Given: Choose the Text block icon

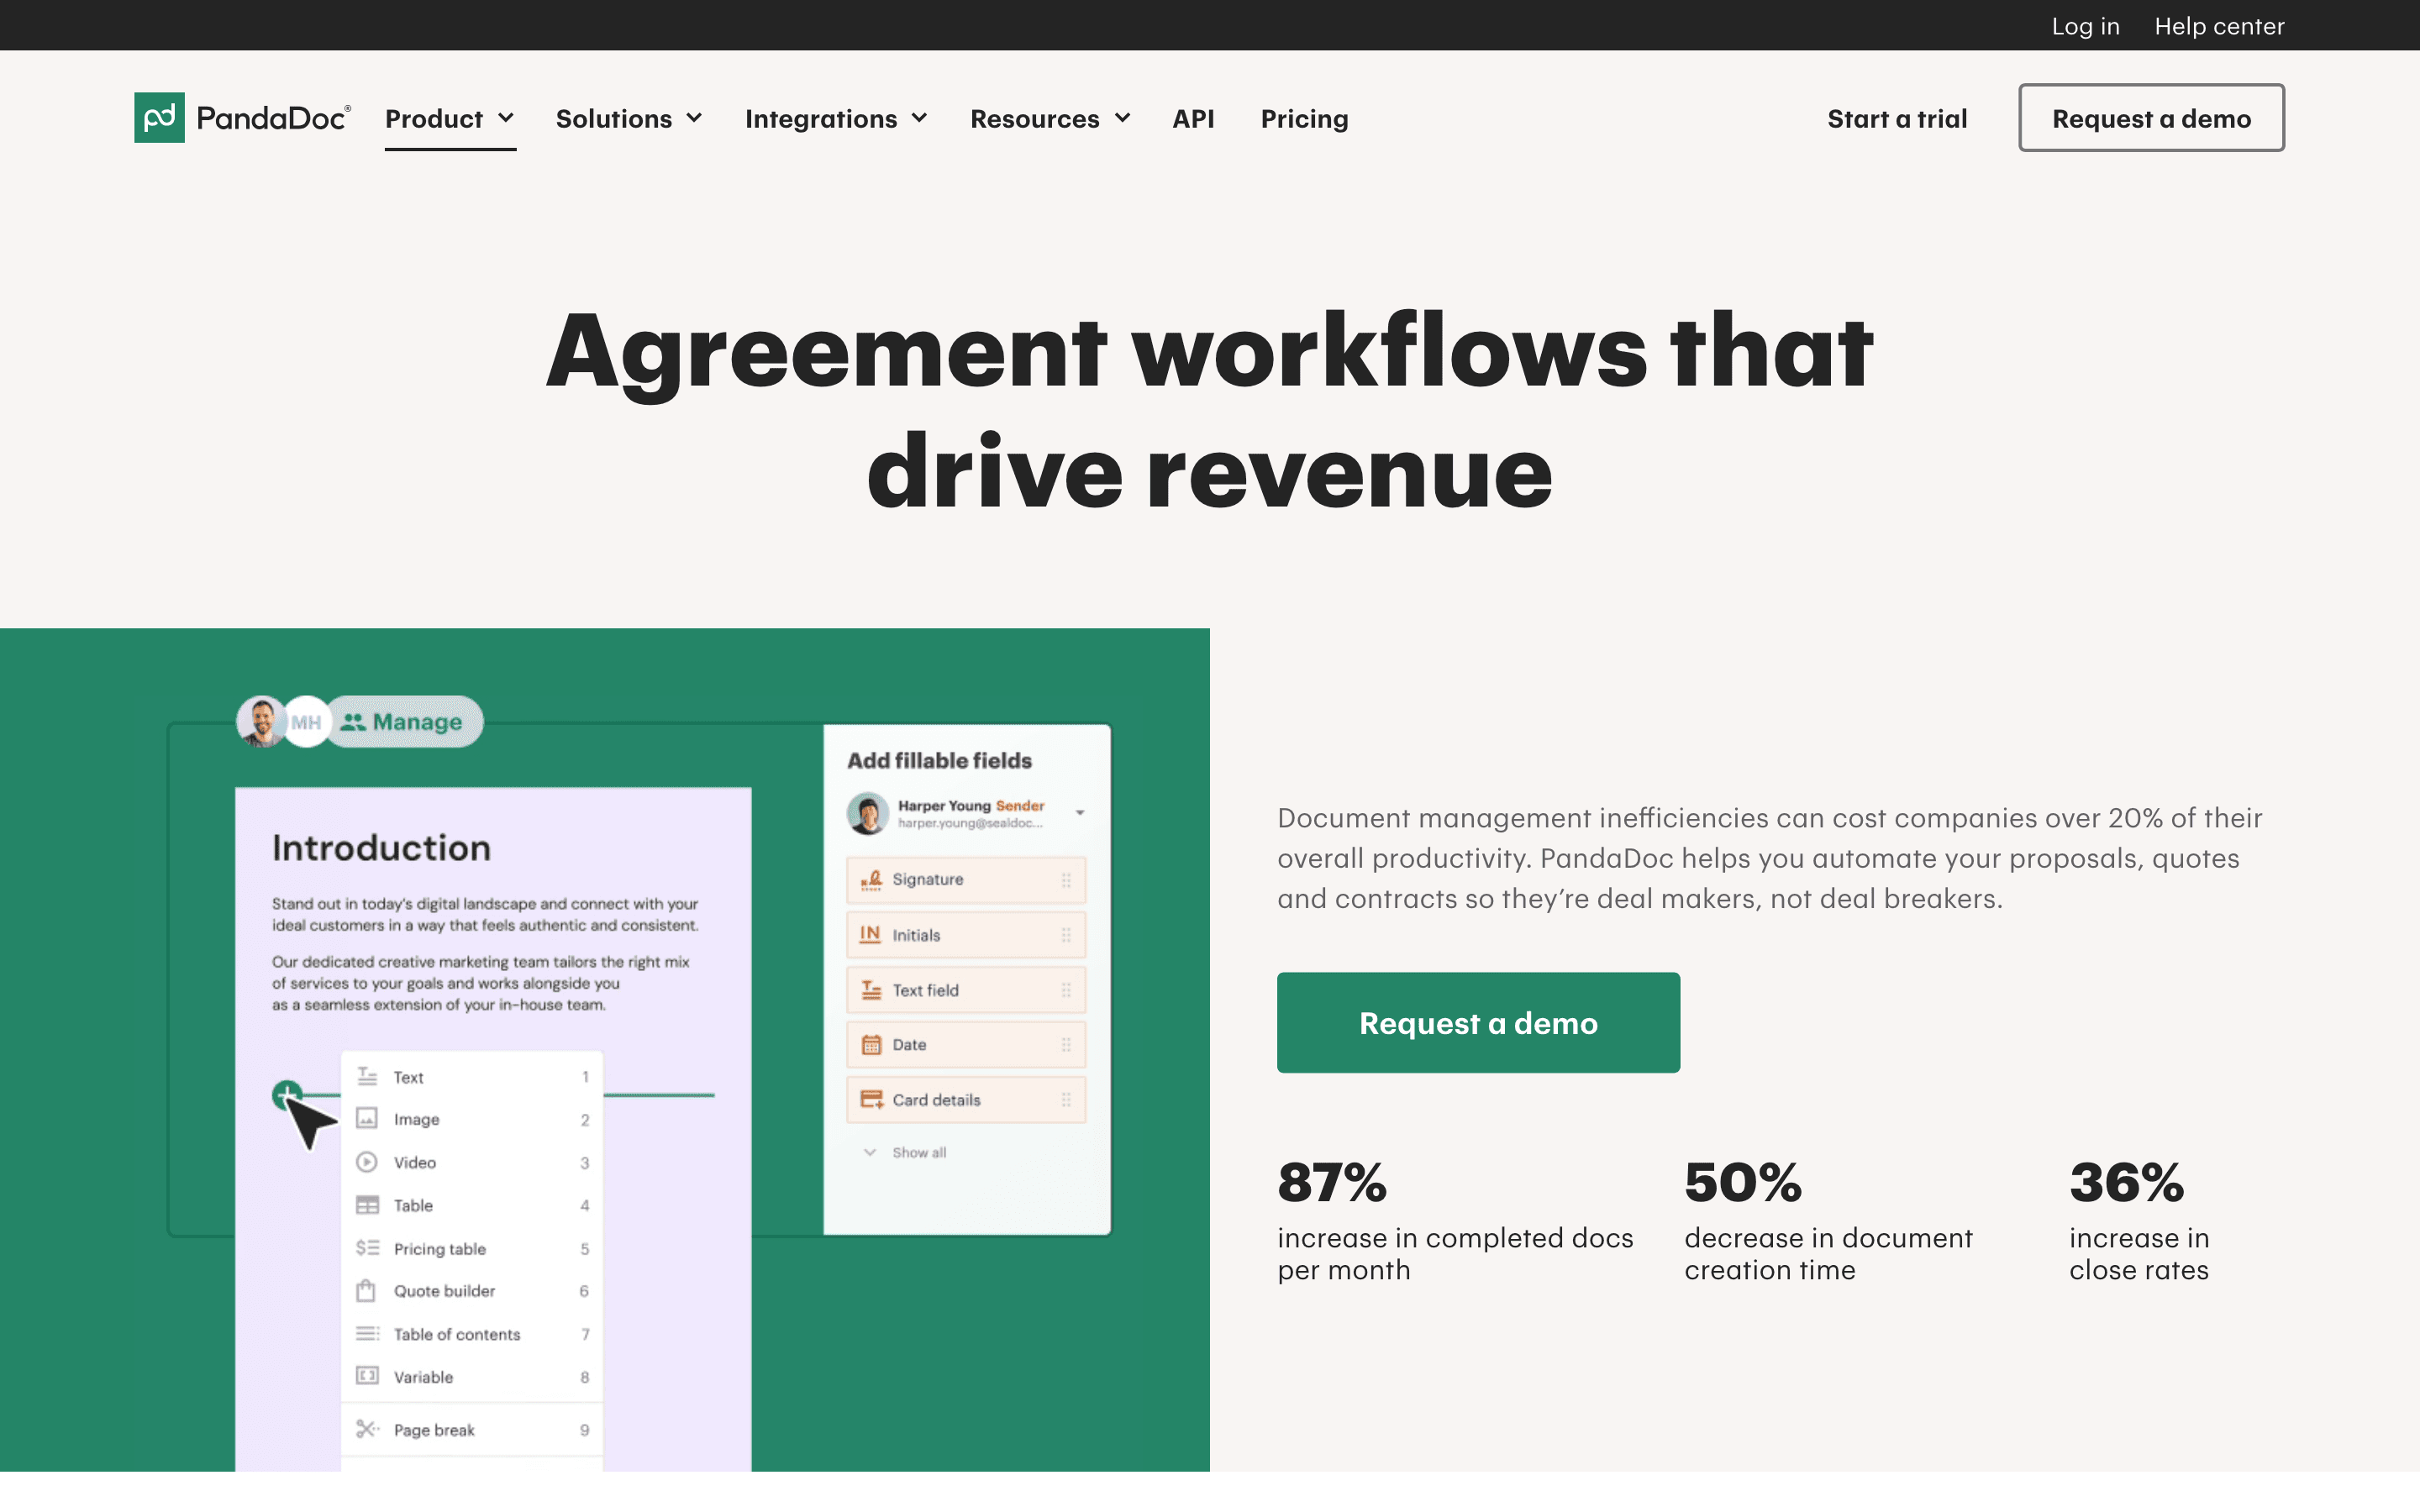Looking at the screenshot, I should point(367,1077).
